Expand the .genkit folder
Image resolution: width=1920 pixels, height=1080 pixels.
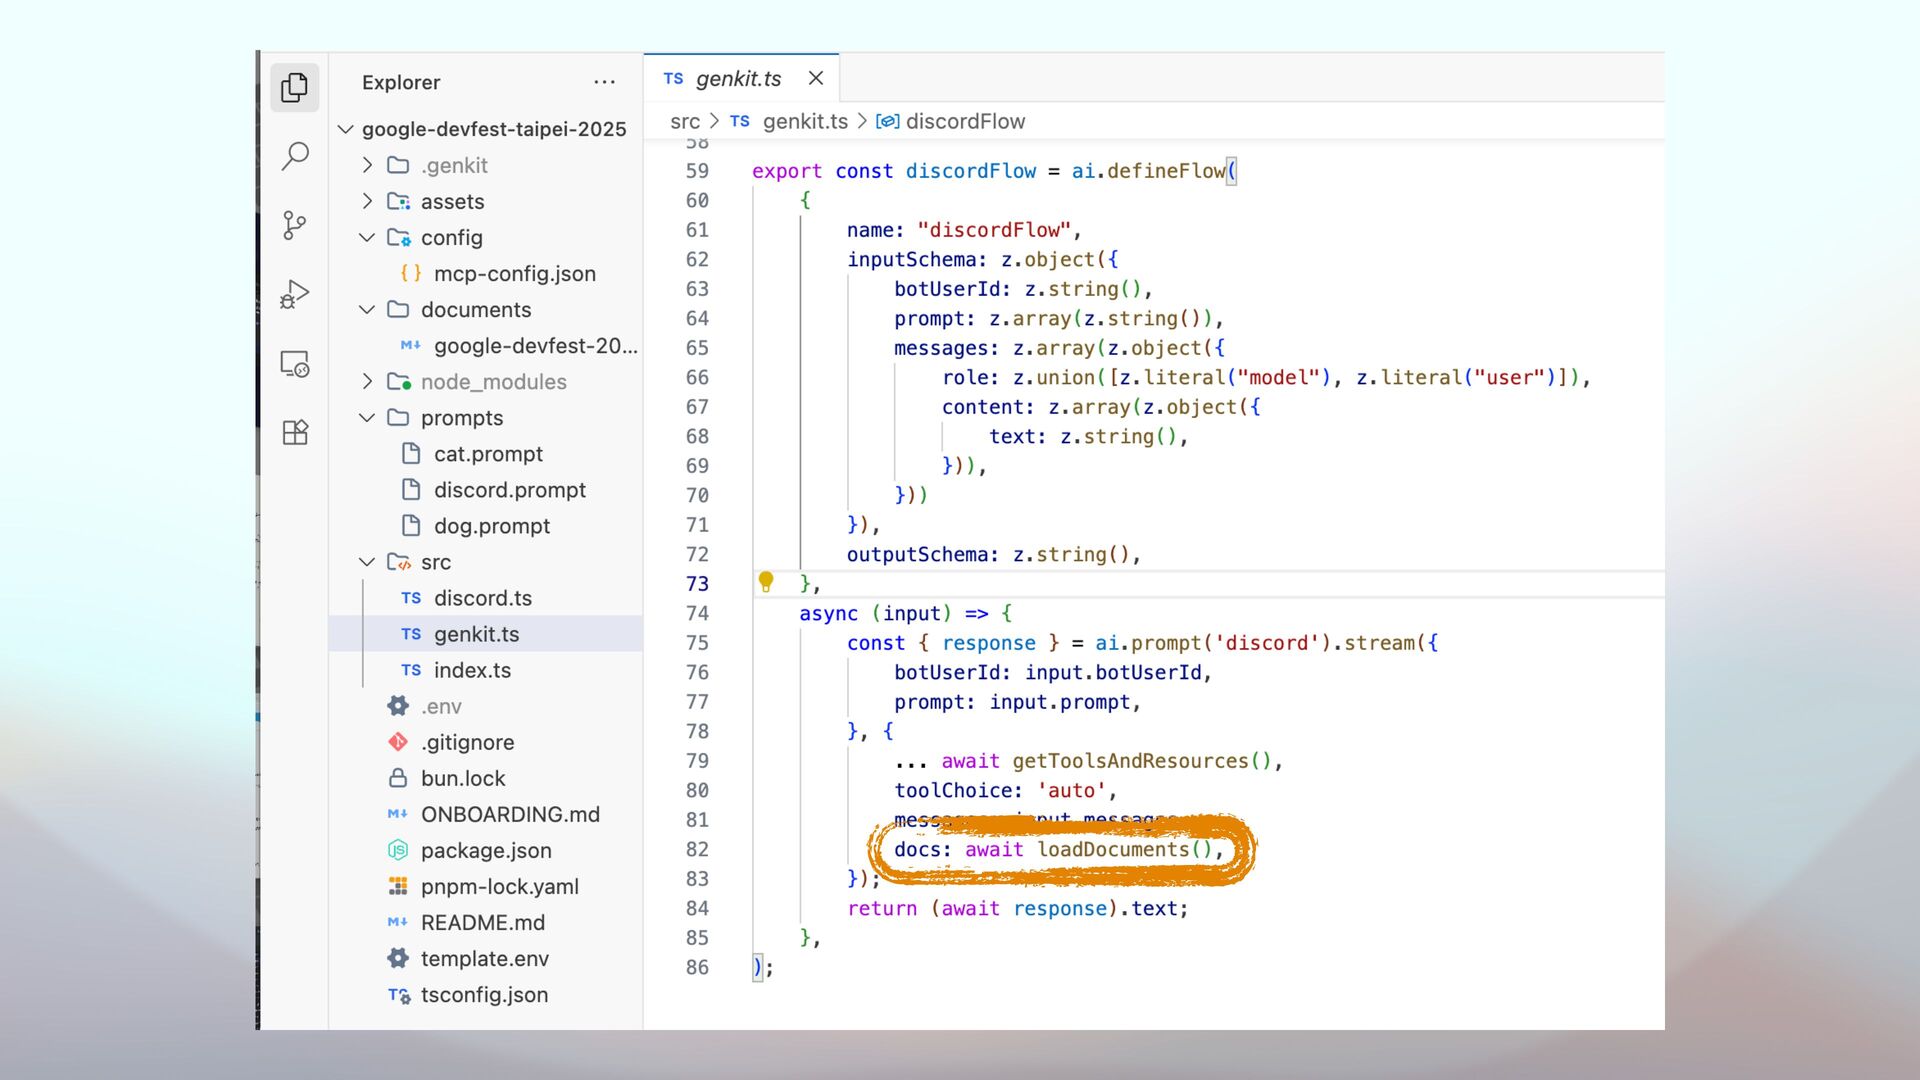(x=367, y=165)
